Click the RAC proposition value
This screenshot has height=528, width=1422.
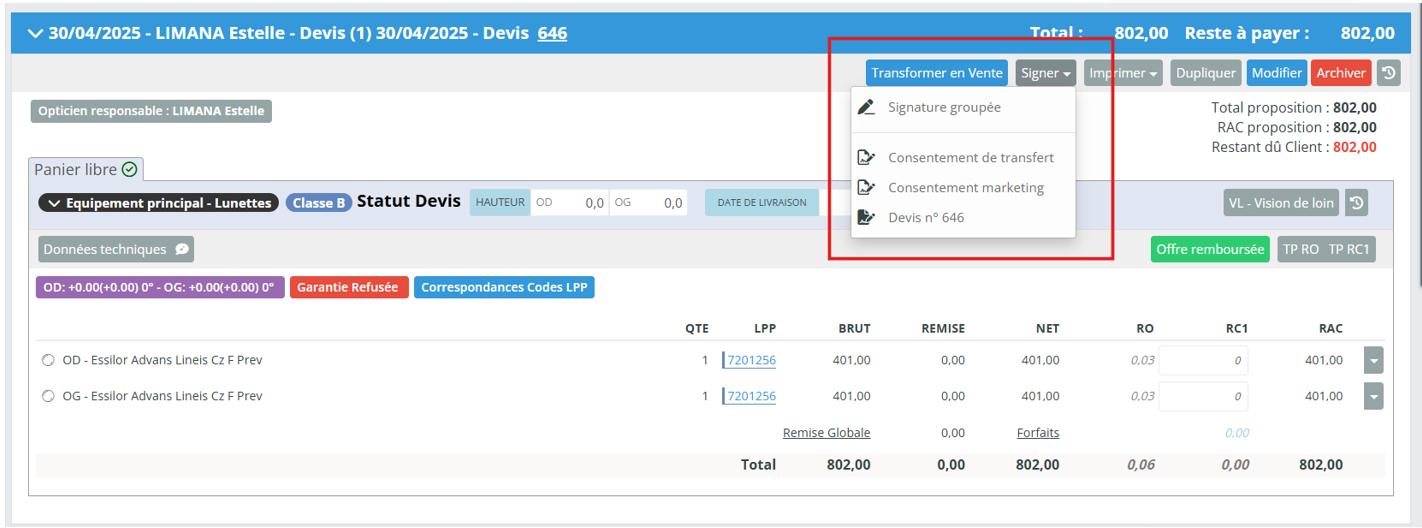coord(1354,127)
